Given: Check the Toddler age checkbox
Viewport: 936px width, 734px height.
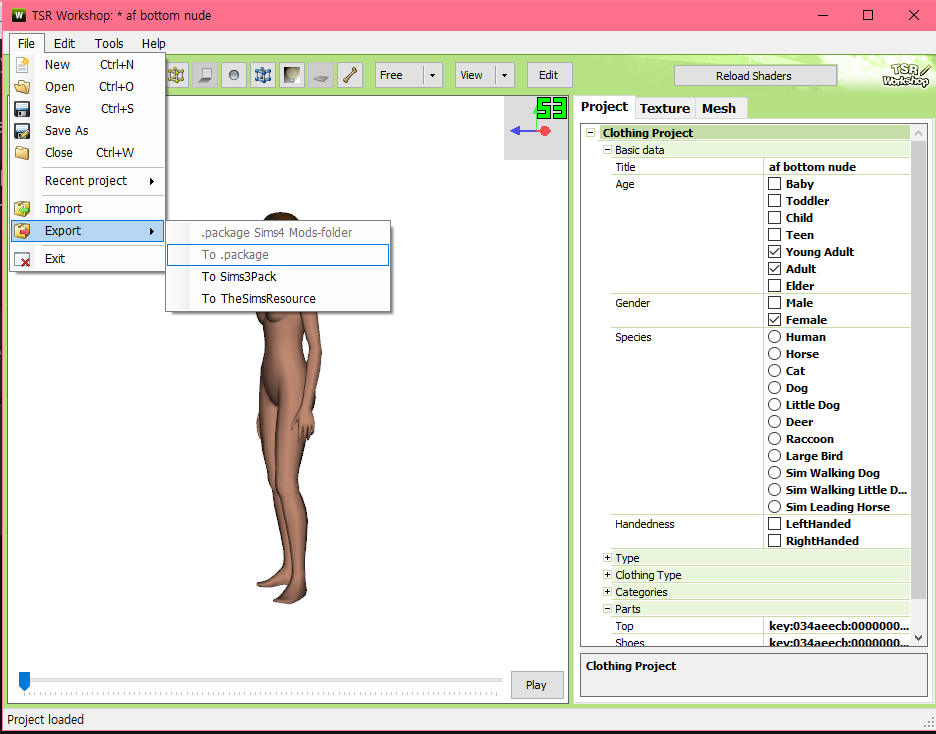Looking at the screenshot, I should pyautogui.click(x=774, y=201).
